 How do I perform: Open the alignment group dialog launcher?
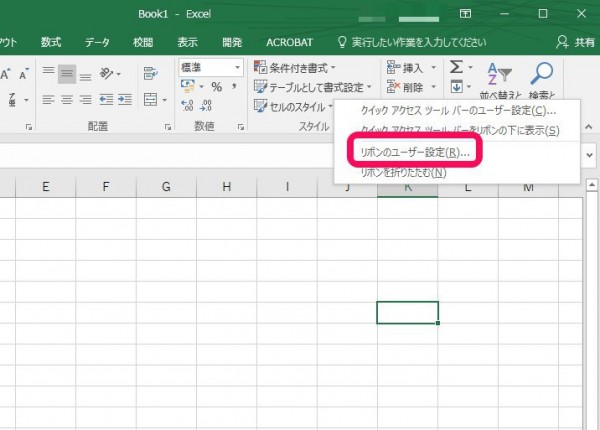168,127
